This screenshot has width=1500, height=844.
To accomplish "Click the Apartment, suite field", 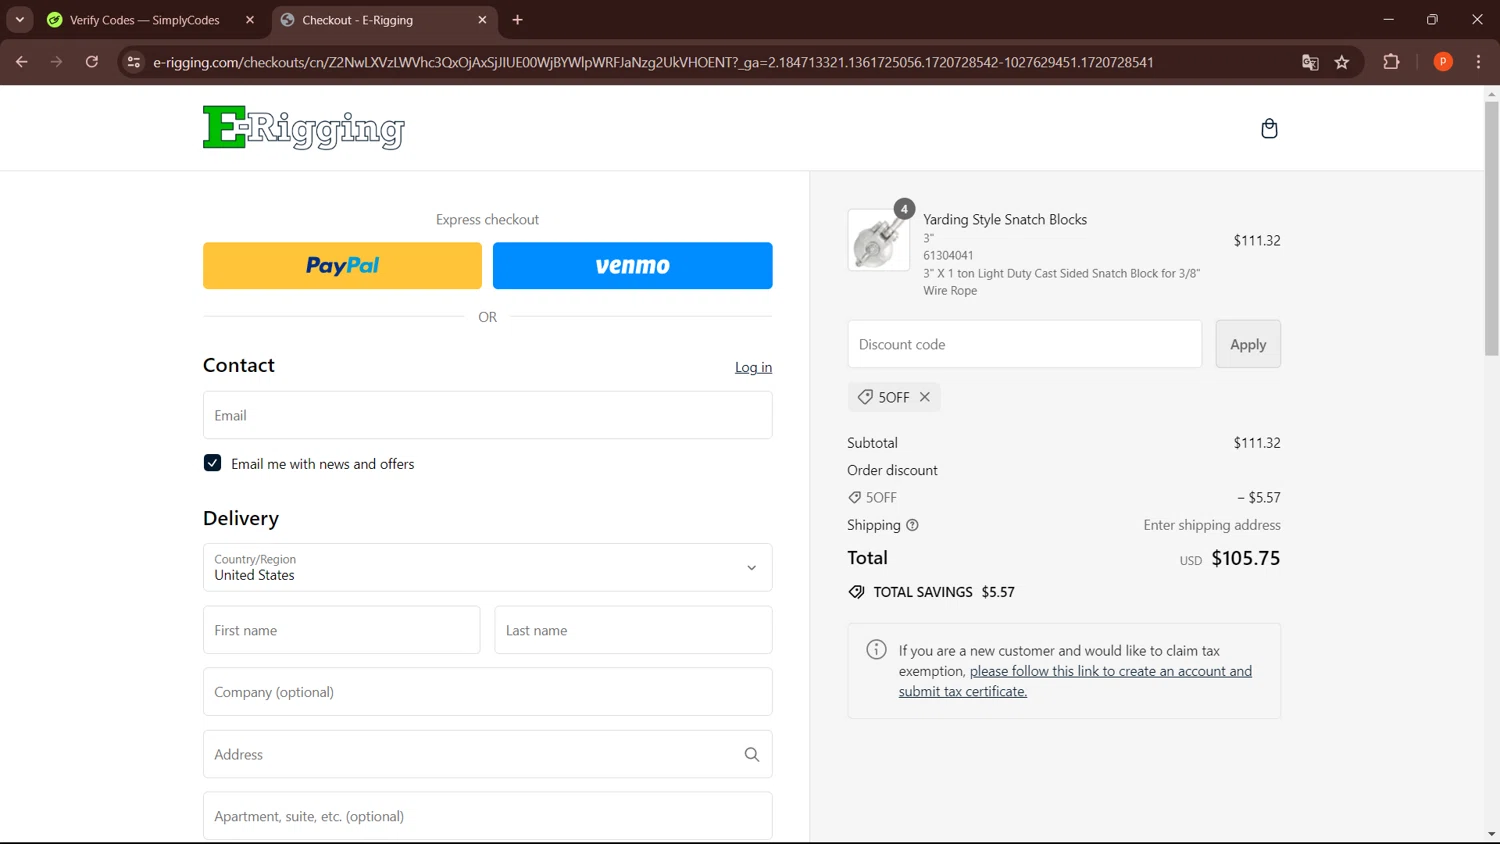I will click(x=488, y=816).
